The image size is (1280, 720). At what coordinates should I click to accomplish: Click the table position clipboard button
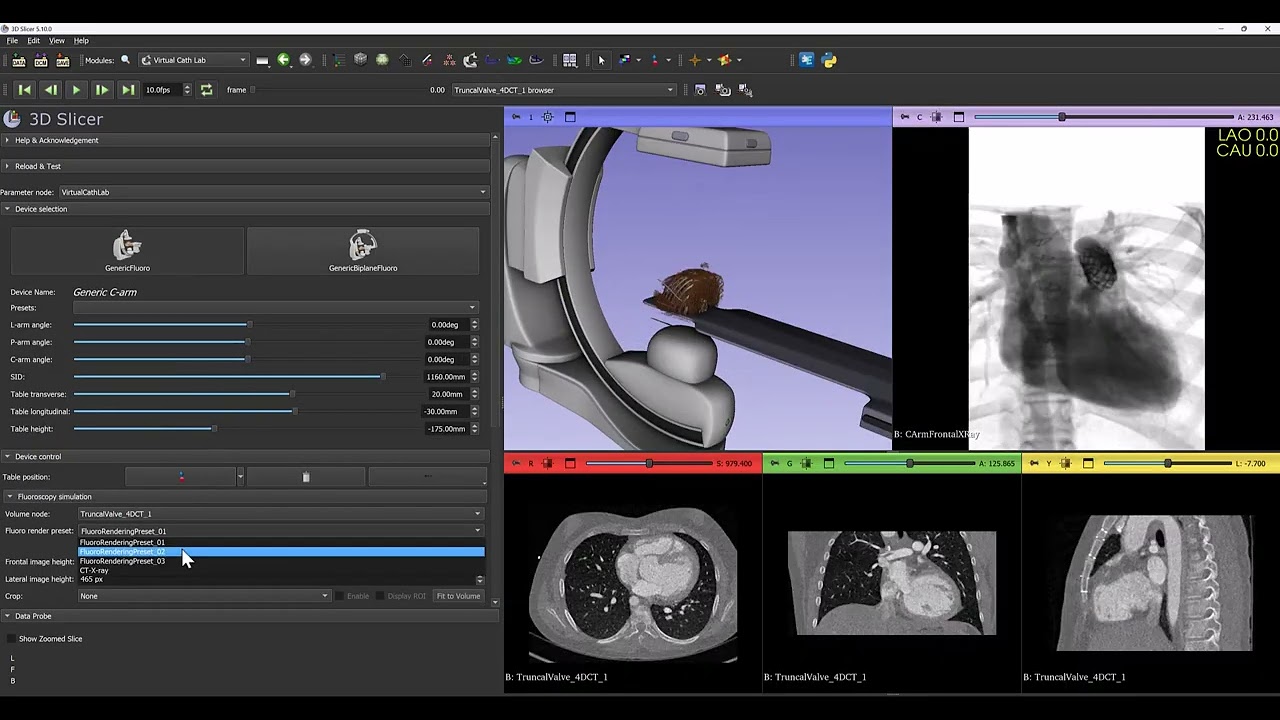point(306,477)
